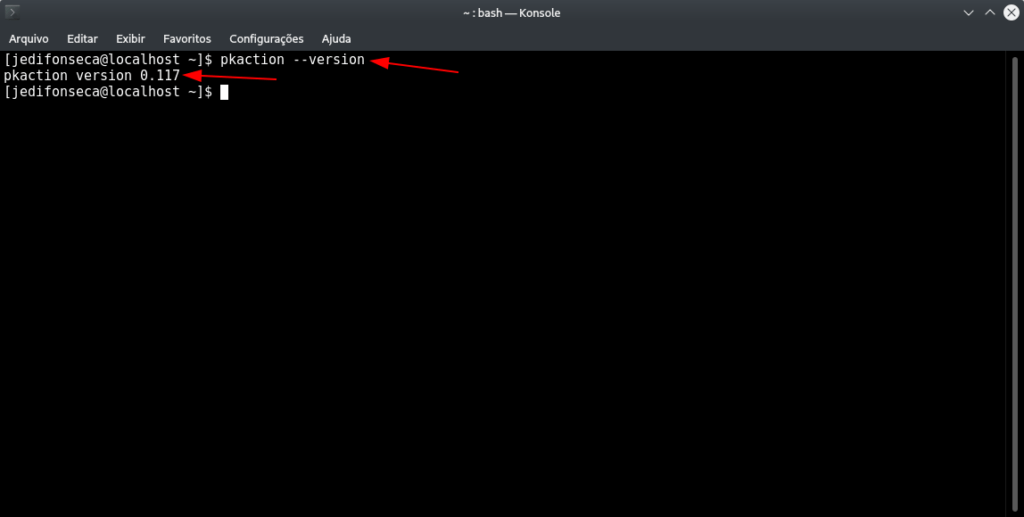Open the Editar menu
The image size is (1024, 517).
tap(82, 39)
